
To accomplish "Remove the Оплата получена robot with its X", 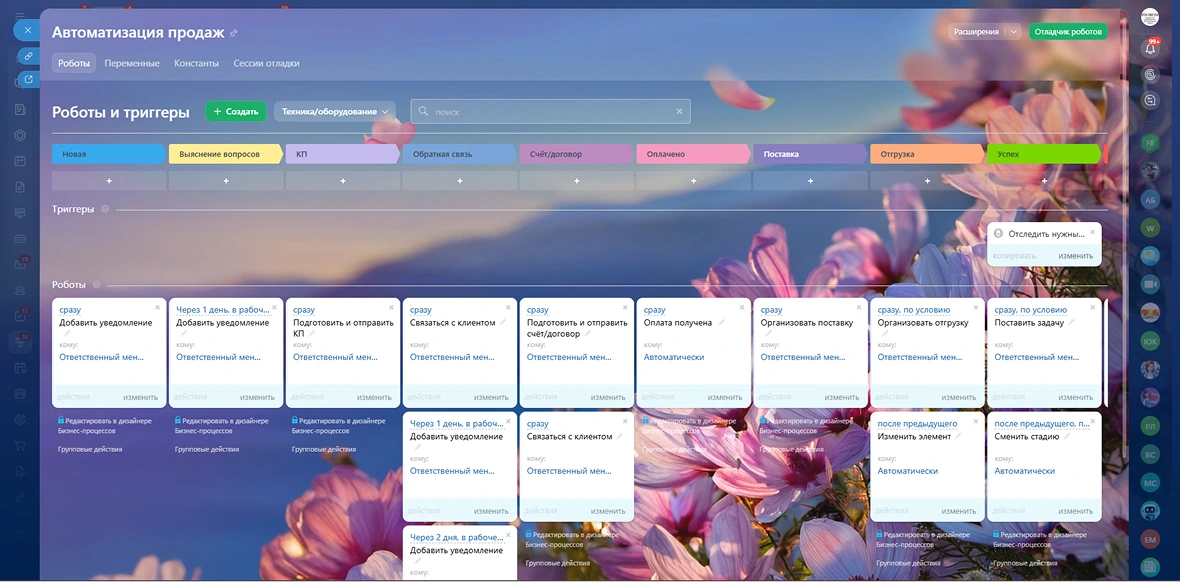I will 742,308.
